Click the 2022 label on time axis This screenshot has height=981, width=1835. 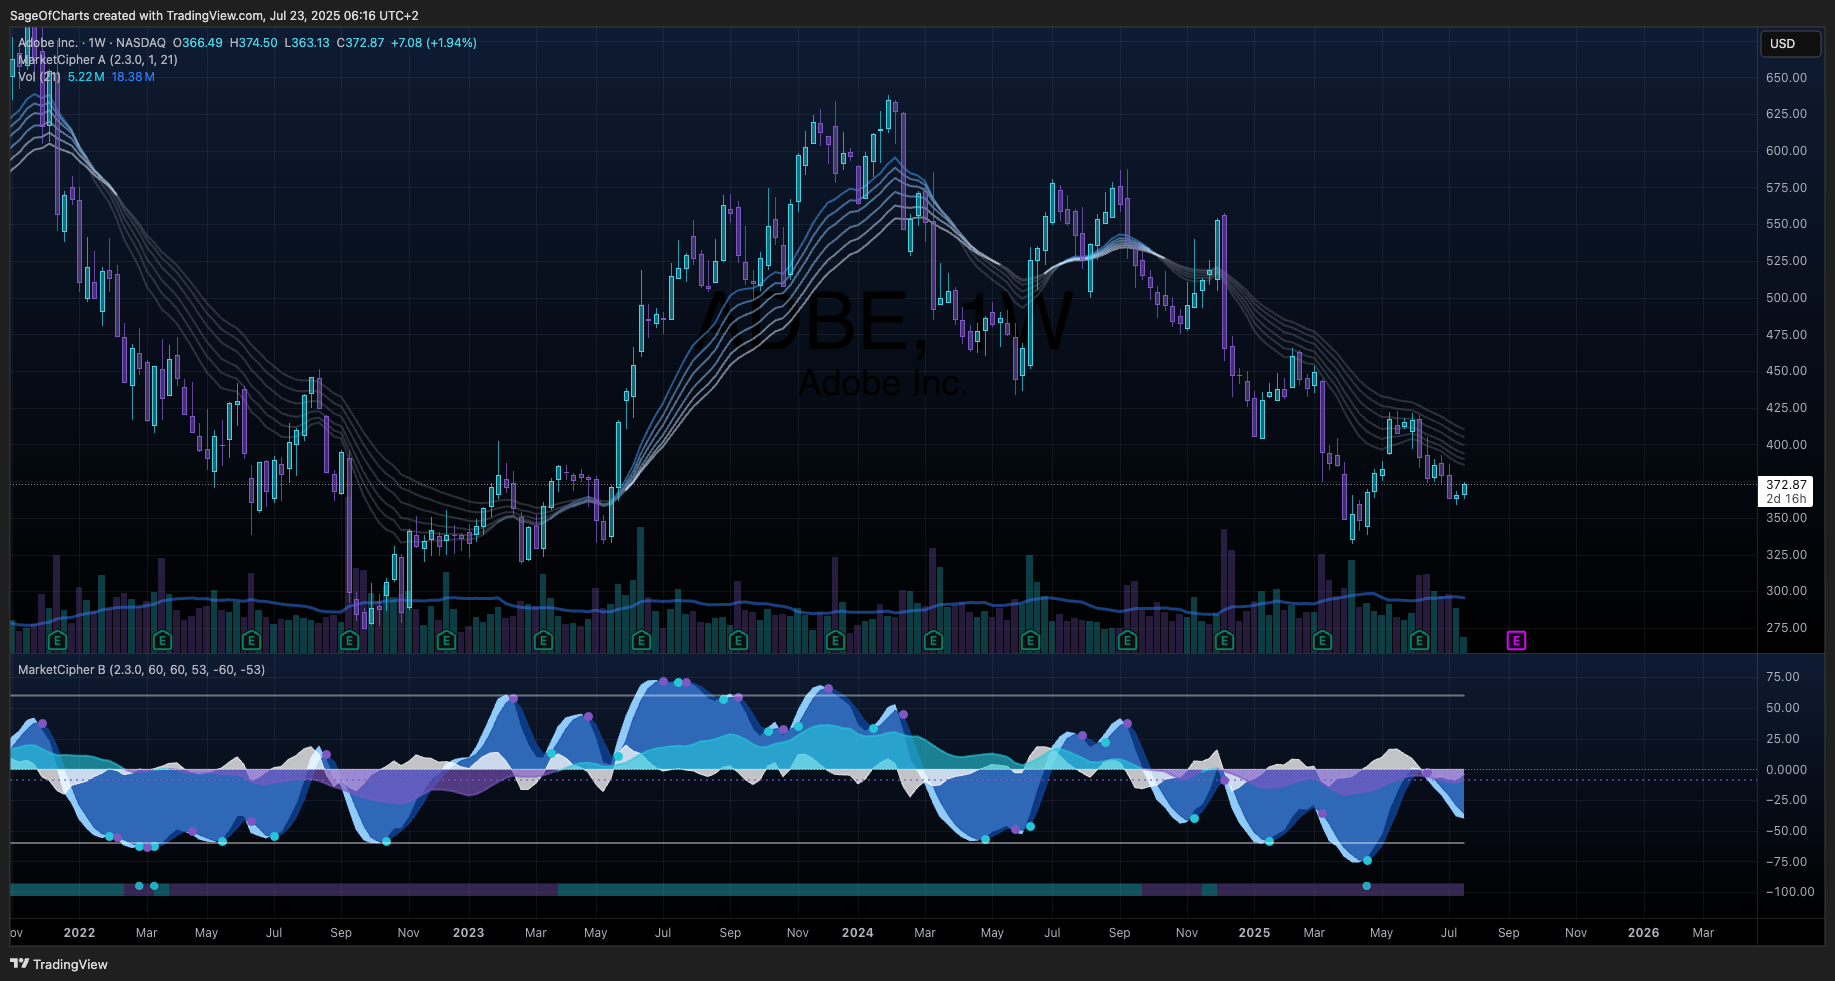79,933
